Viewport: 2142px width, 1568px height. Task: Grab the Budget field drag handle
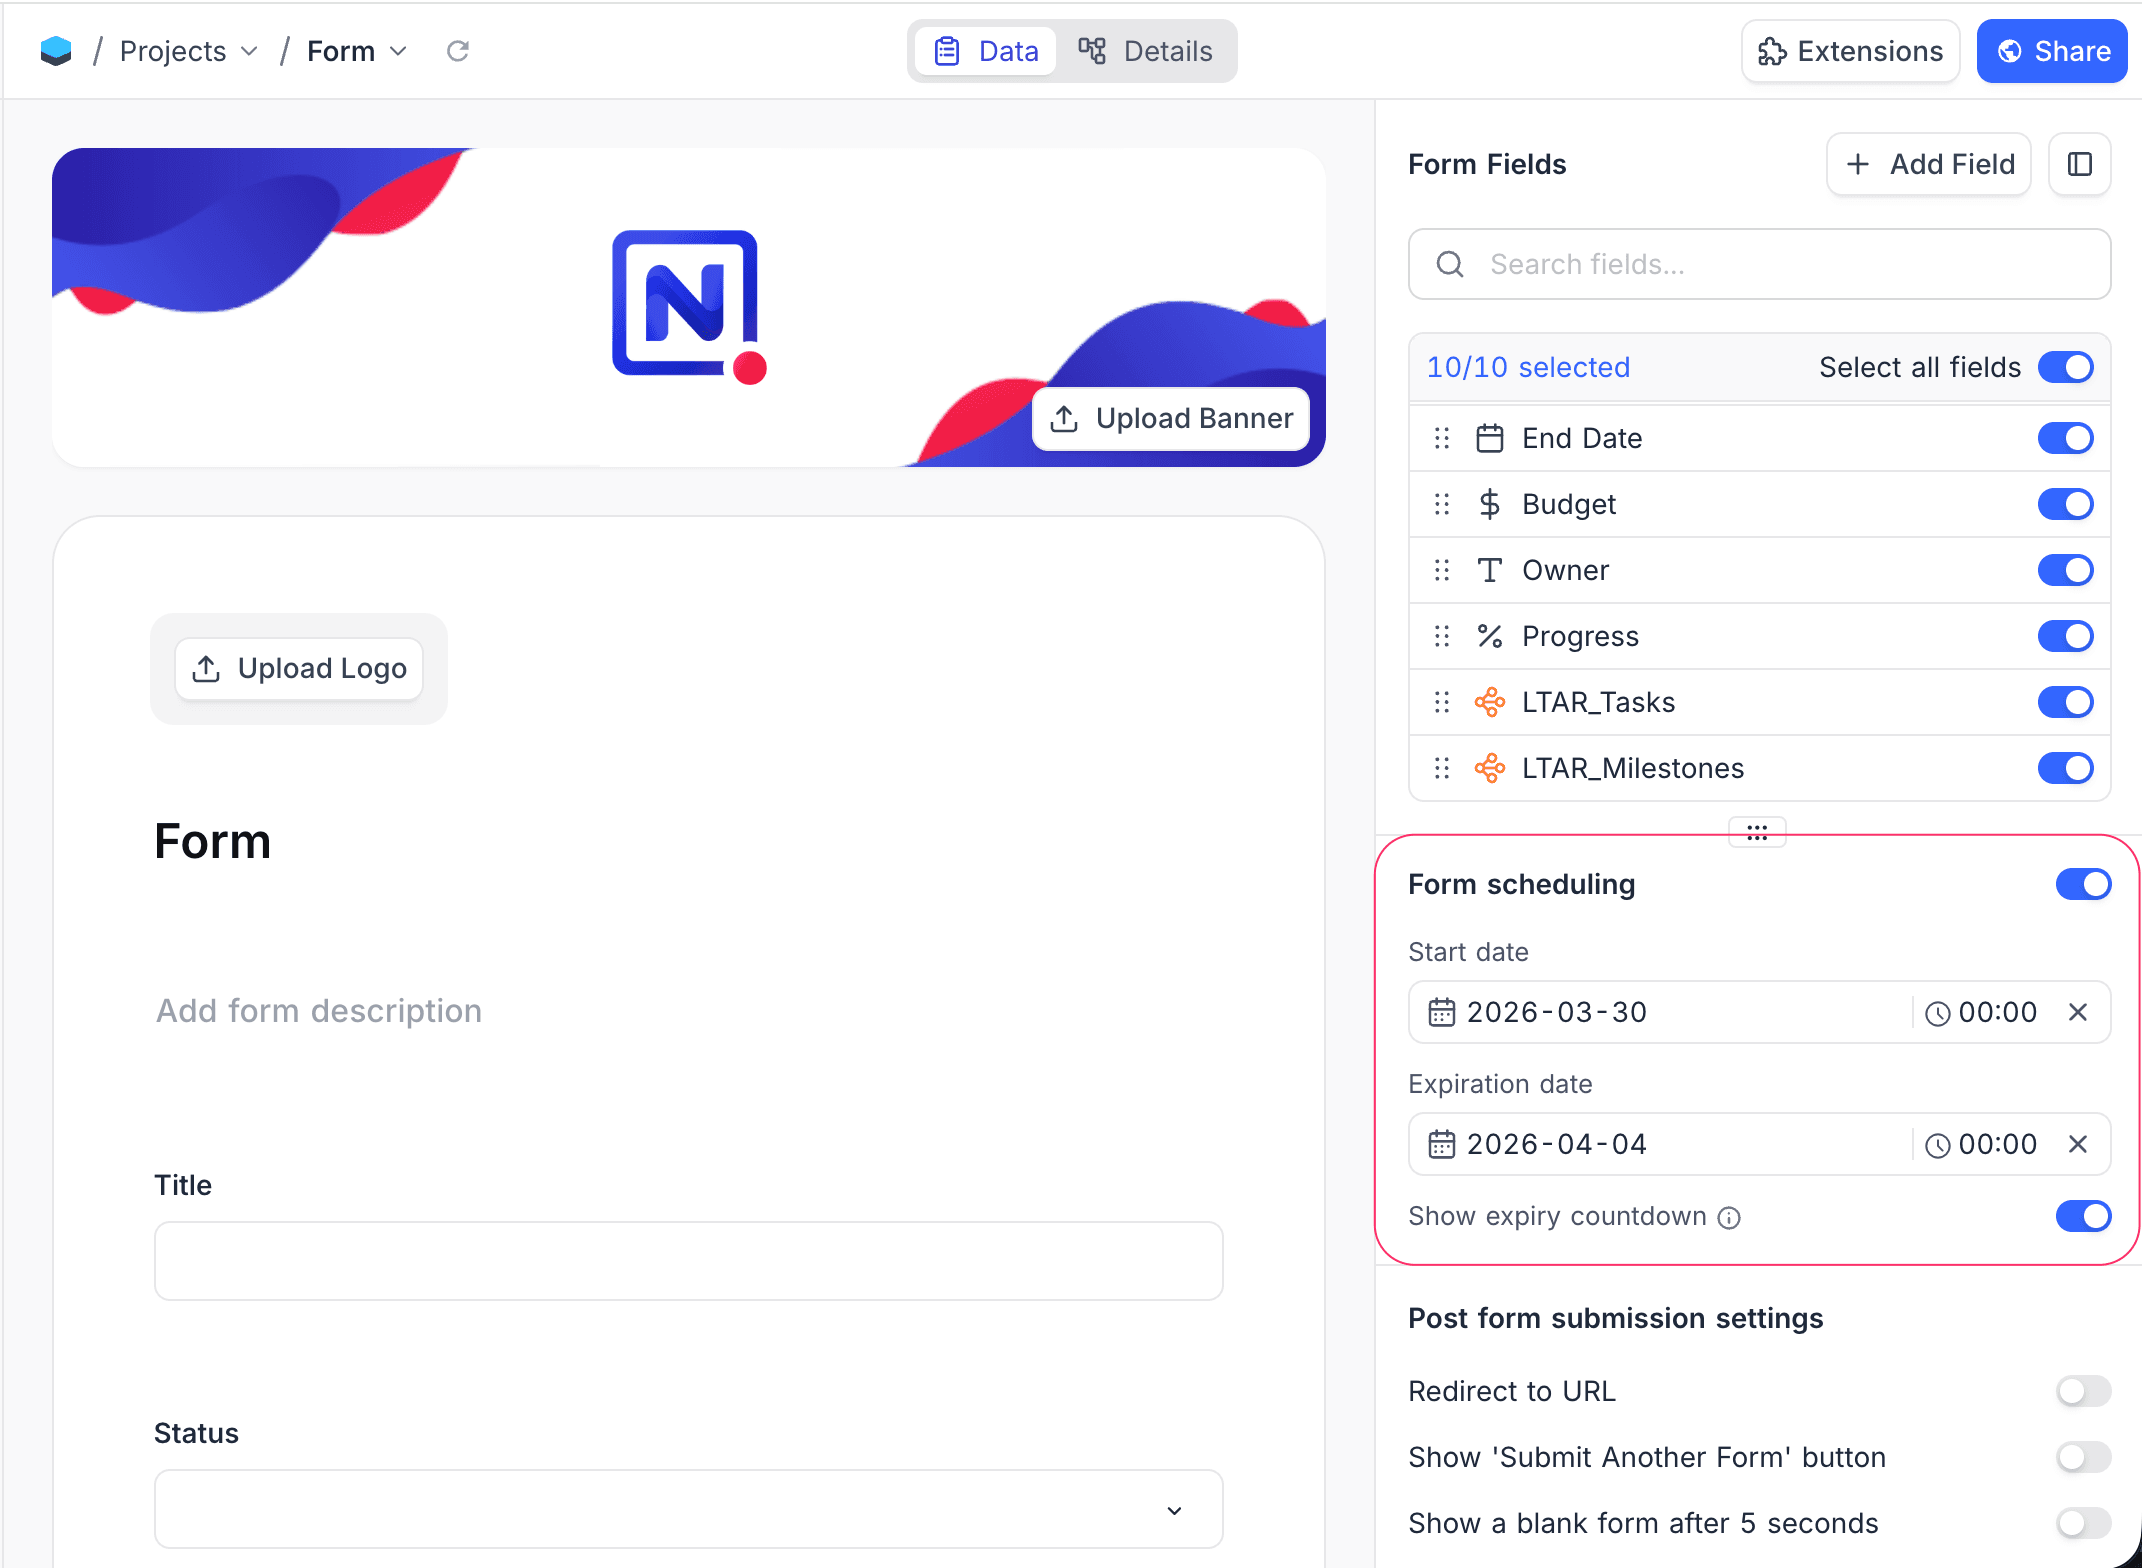[1441, 504]
